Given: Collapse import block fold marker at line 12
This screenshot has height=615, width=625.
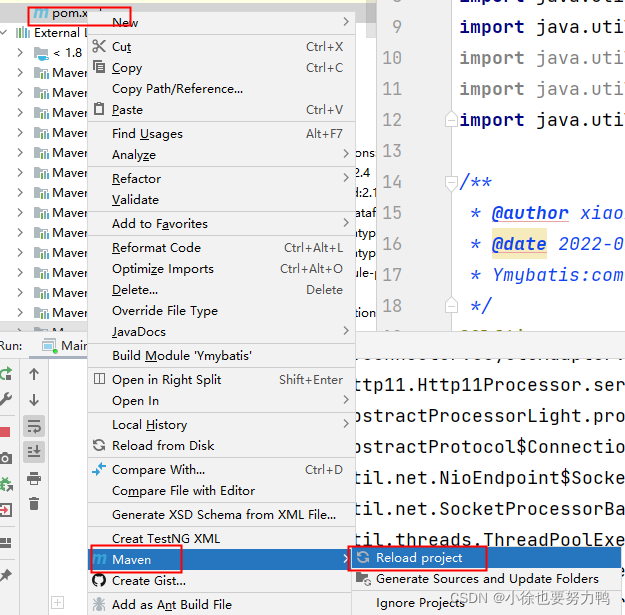Looking at the screenshot, I should point(451,119).
